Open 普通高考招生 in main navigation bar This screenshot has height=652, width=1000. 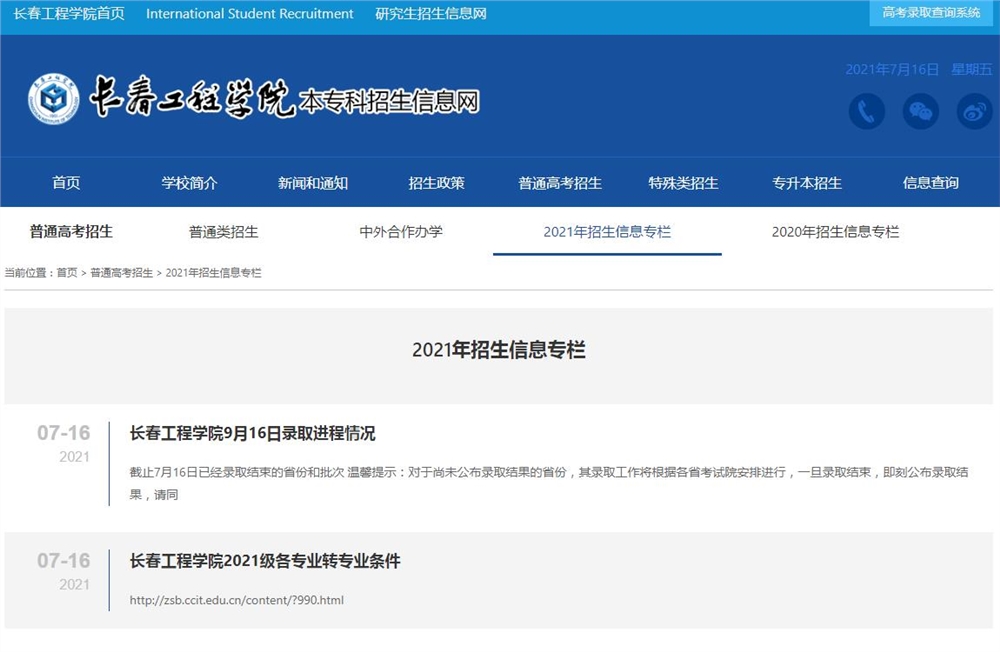pos(560,183)
